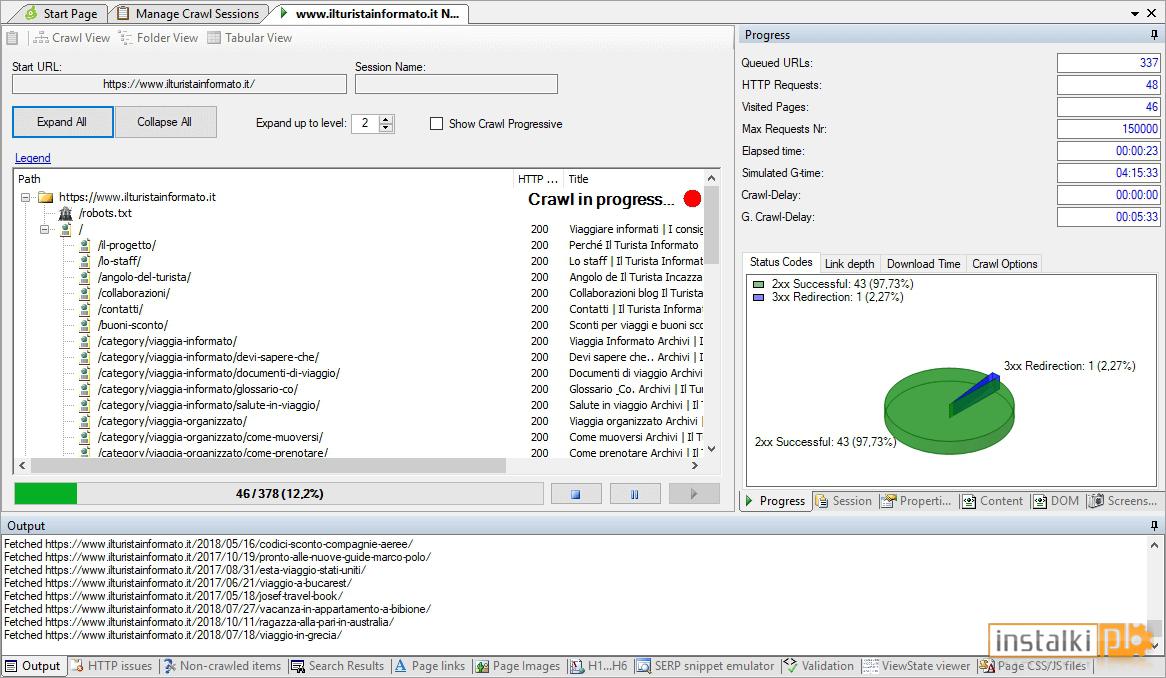Click the page icon beside /il-progetto/
This screenshot has height=678, width=1166.
pyautogui.click(x=85, y=245)
